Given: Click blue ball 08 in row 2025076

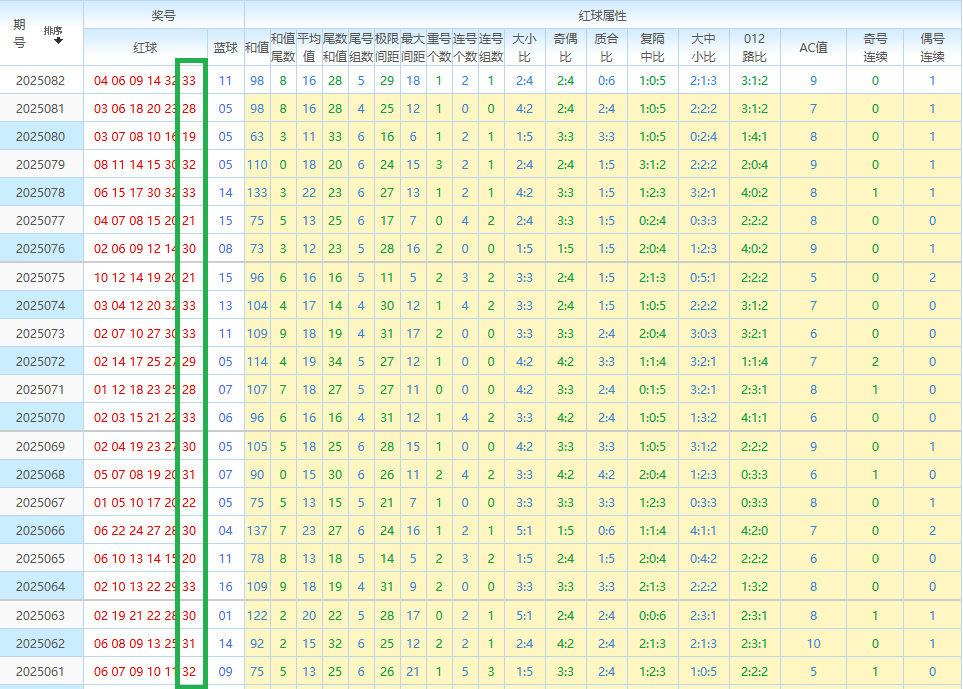Looking at the screenshot, I should [225, 249].
